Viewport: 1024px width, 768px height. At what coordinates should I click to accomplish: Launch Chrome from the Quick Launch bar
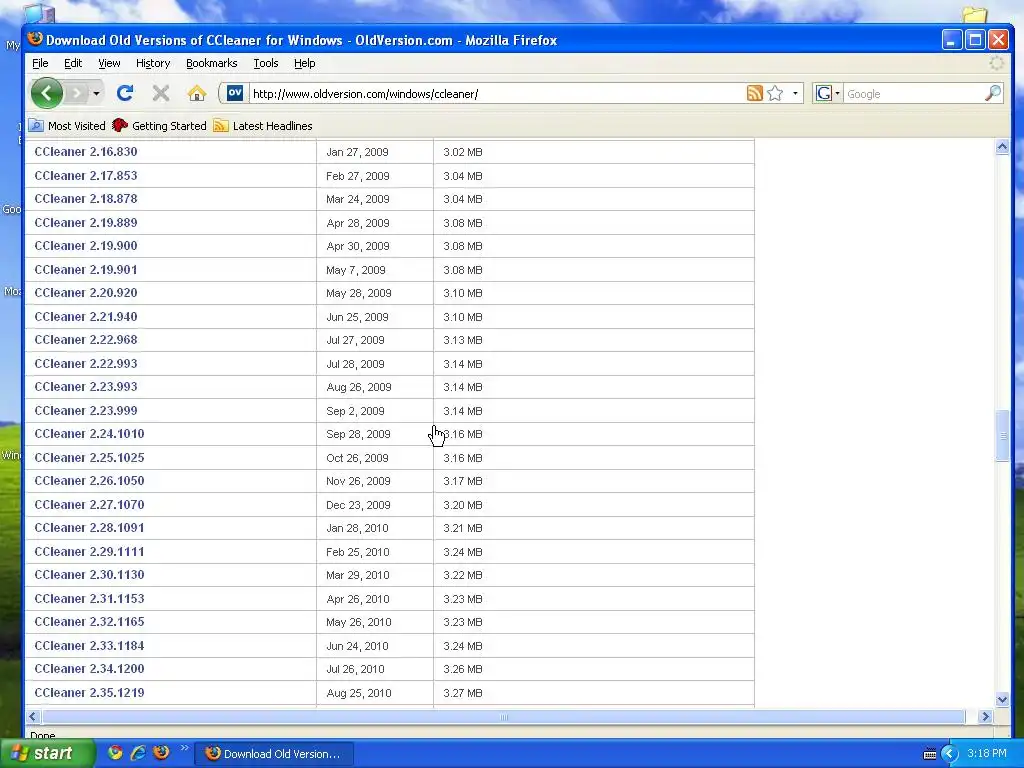(115, 753)
